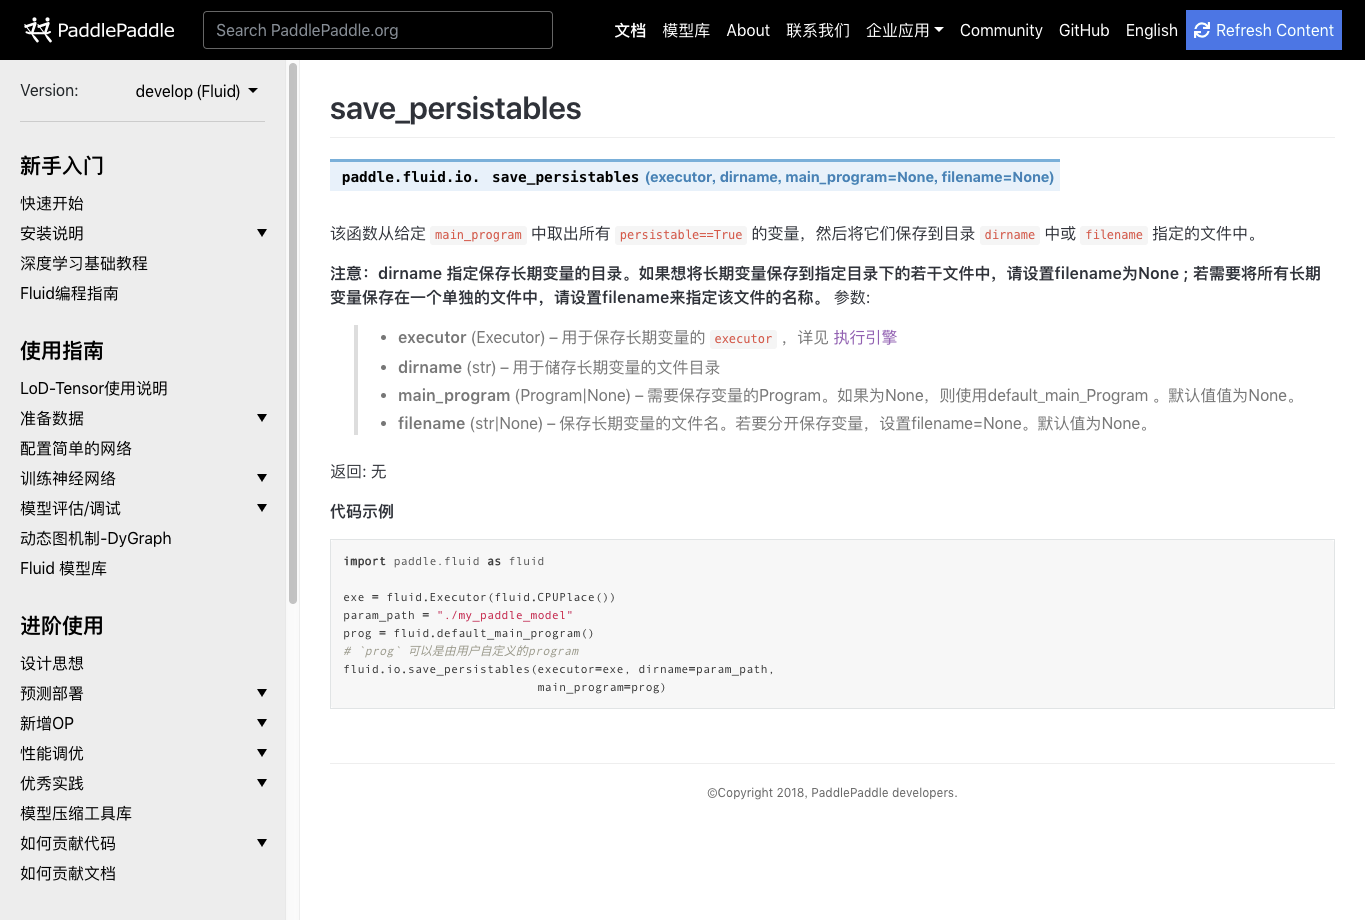The image size is (1365, 920).
Task: Click the sidebar vertical scrollbar
Action: tap(293, 333)
